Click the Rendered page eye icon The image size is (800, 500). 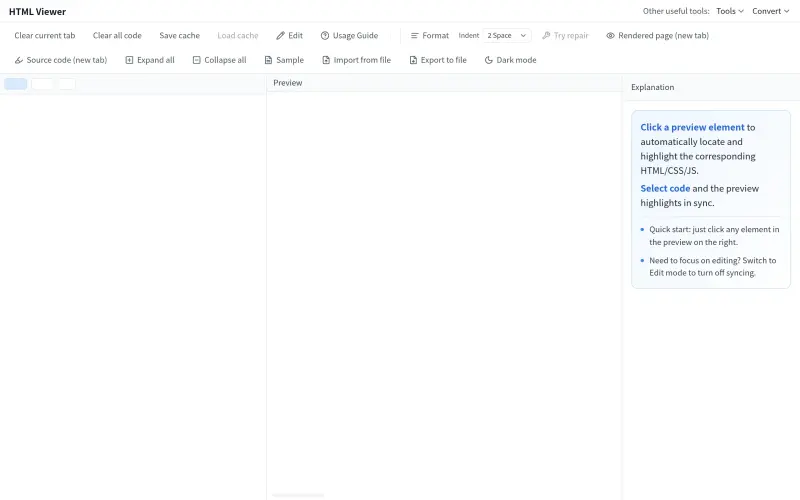[610, 36]
